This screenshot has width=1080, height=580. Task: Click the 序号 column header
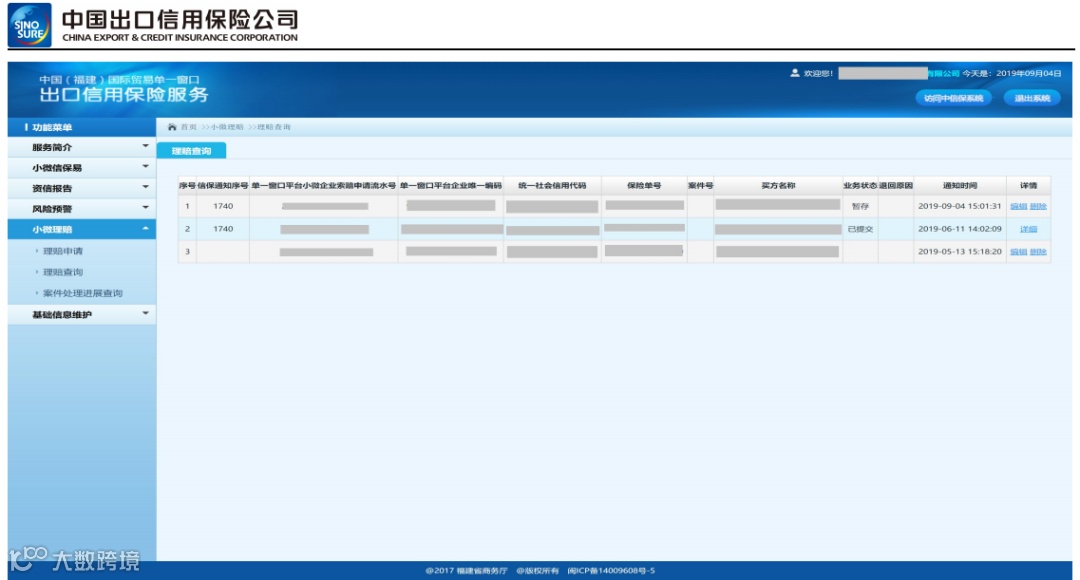[x=187, y=186]
